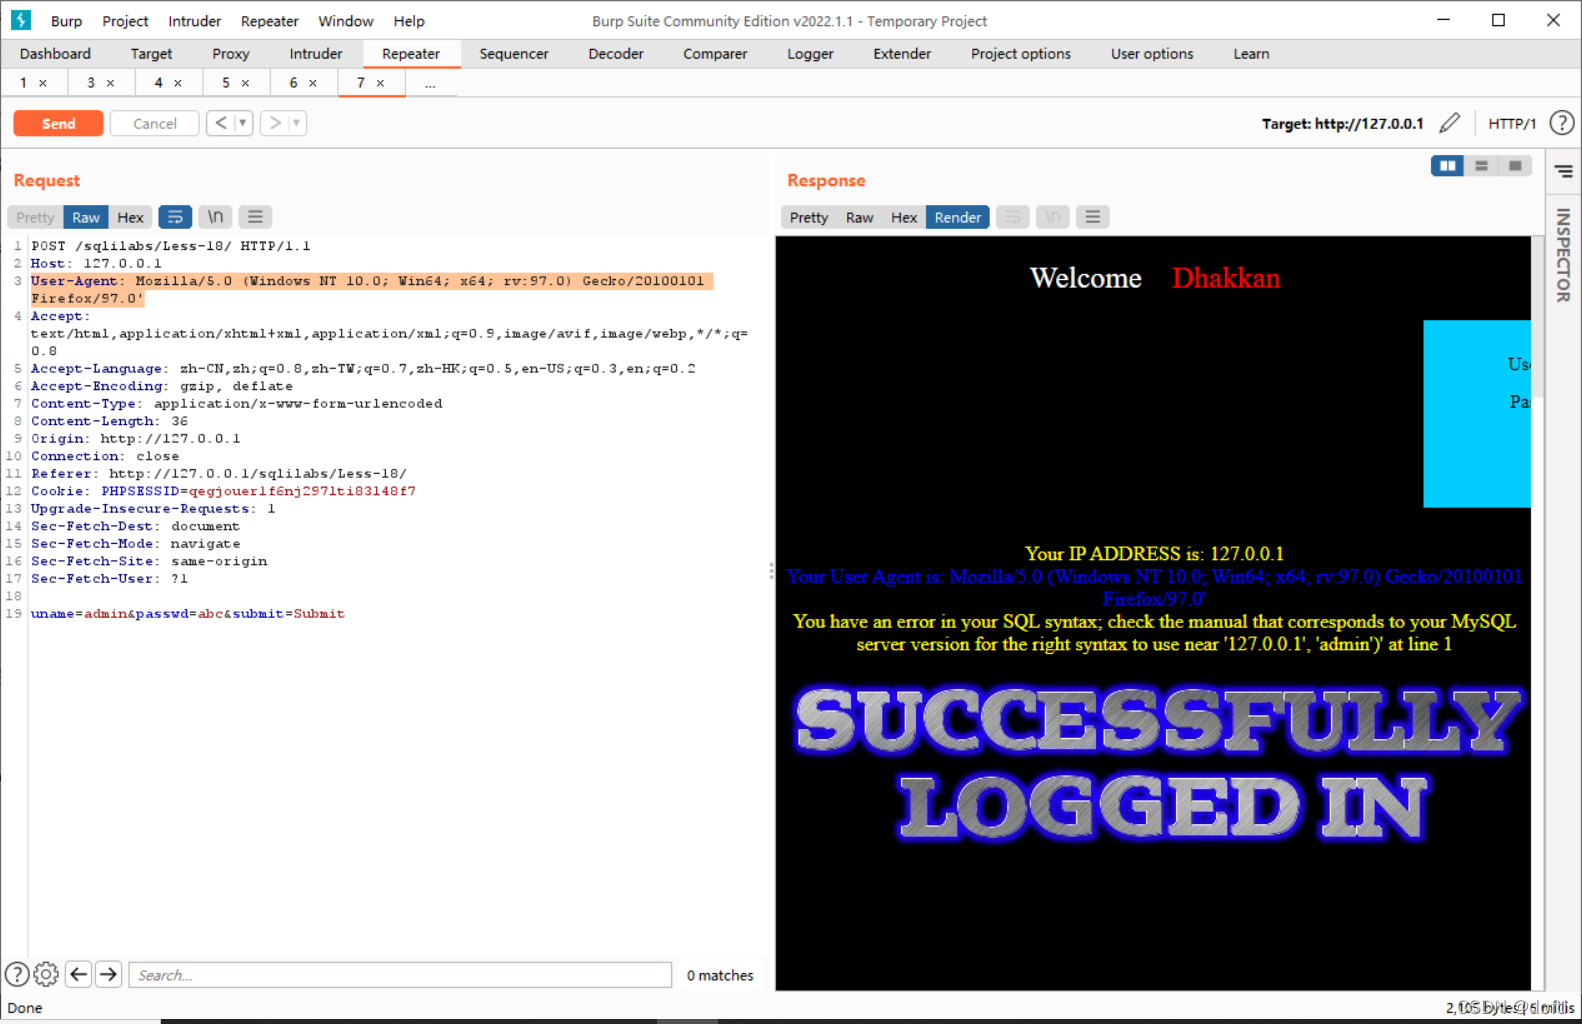Switch to Dashboard tab
This screenshot has height=1024, width=1582.
tap(55, 54)
